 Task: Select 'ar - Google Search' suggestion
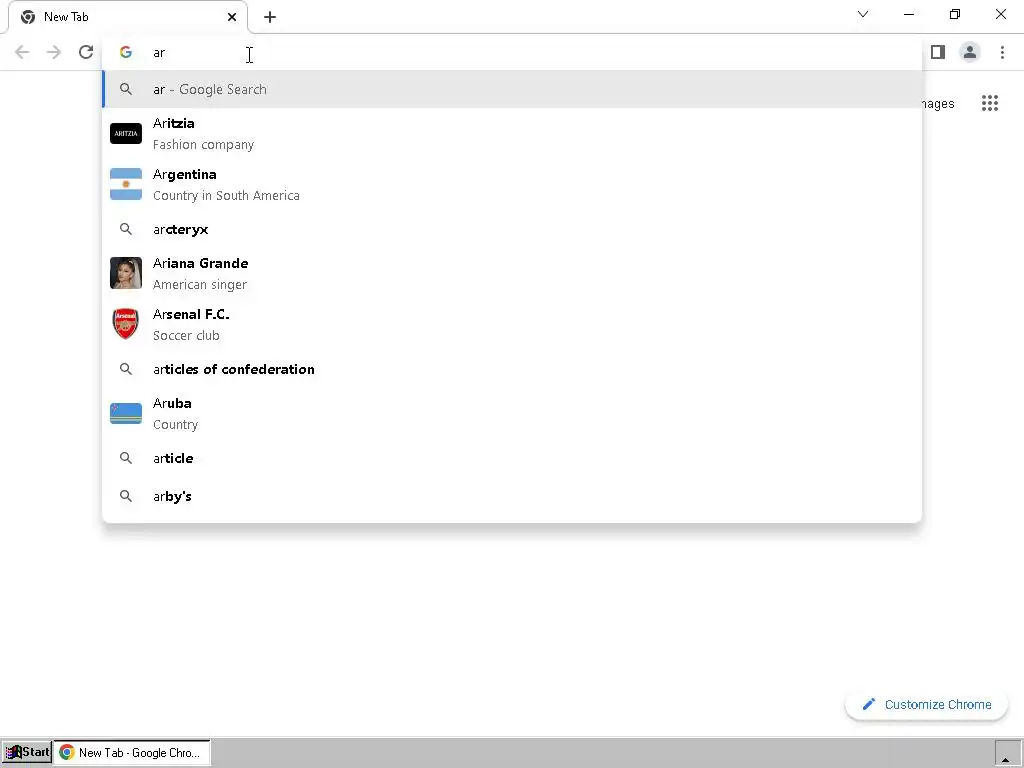[x=512, y=89]
